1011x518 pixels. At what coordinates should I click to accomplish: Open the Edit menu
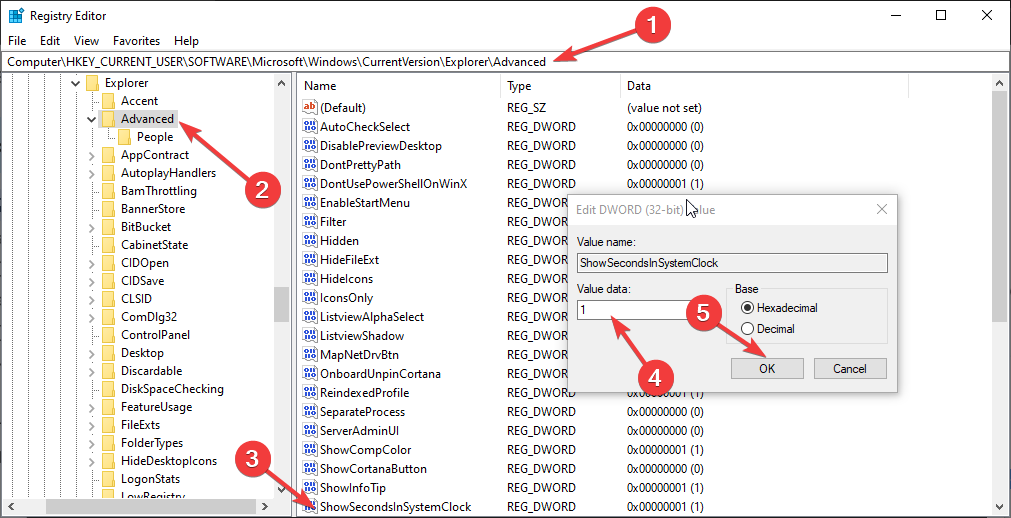click(x=50, y=41)
